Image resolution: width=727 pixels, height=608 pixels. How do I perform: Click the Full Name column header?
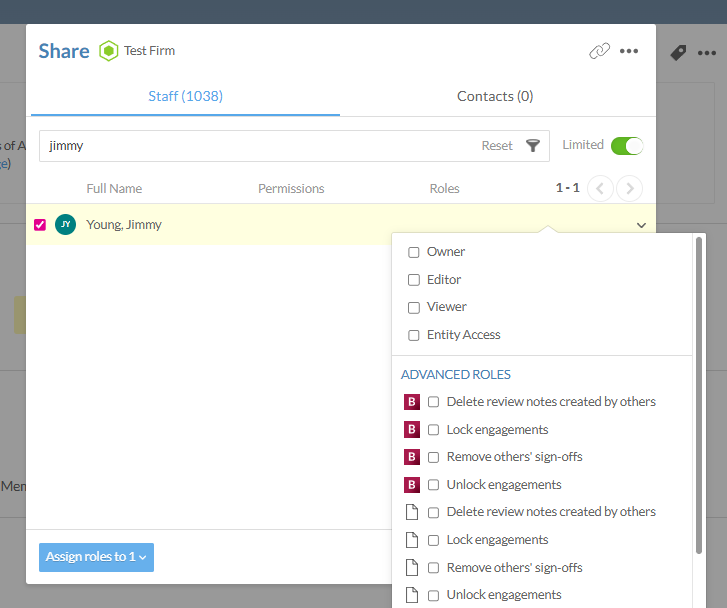pos(114,189)
